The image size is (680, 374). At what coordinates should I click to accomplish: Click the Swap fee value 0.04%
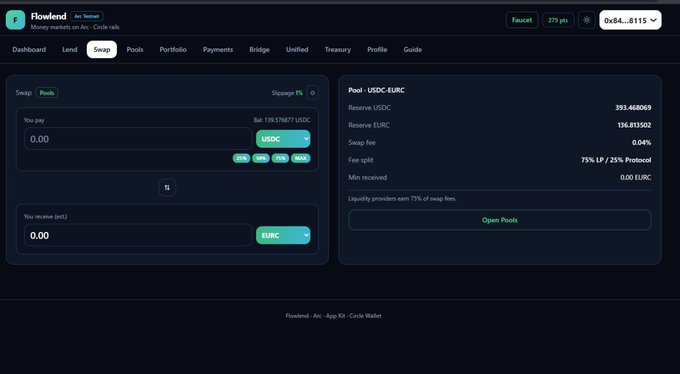[641, 142]
